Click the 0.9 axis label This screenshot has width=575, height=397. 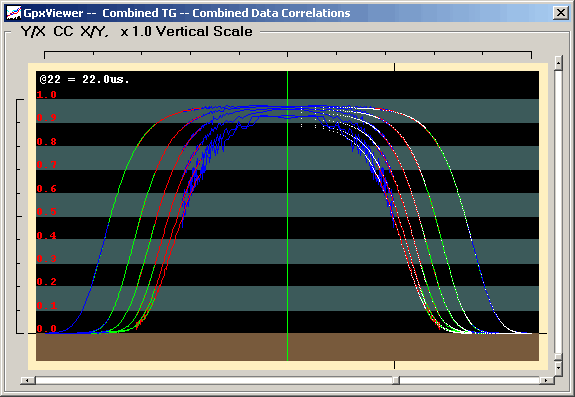[x=47, y=118]
